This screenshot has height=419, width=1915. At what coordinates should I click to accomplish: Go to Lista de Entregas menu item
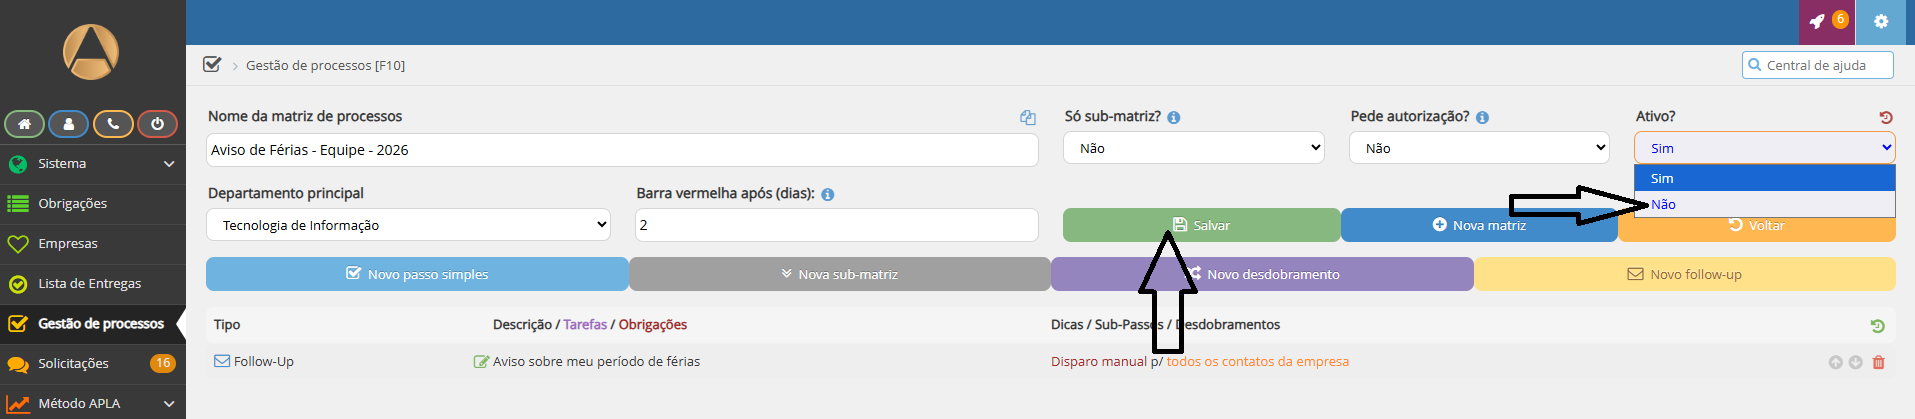point(89,284)
